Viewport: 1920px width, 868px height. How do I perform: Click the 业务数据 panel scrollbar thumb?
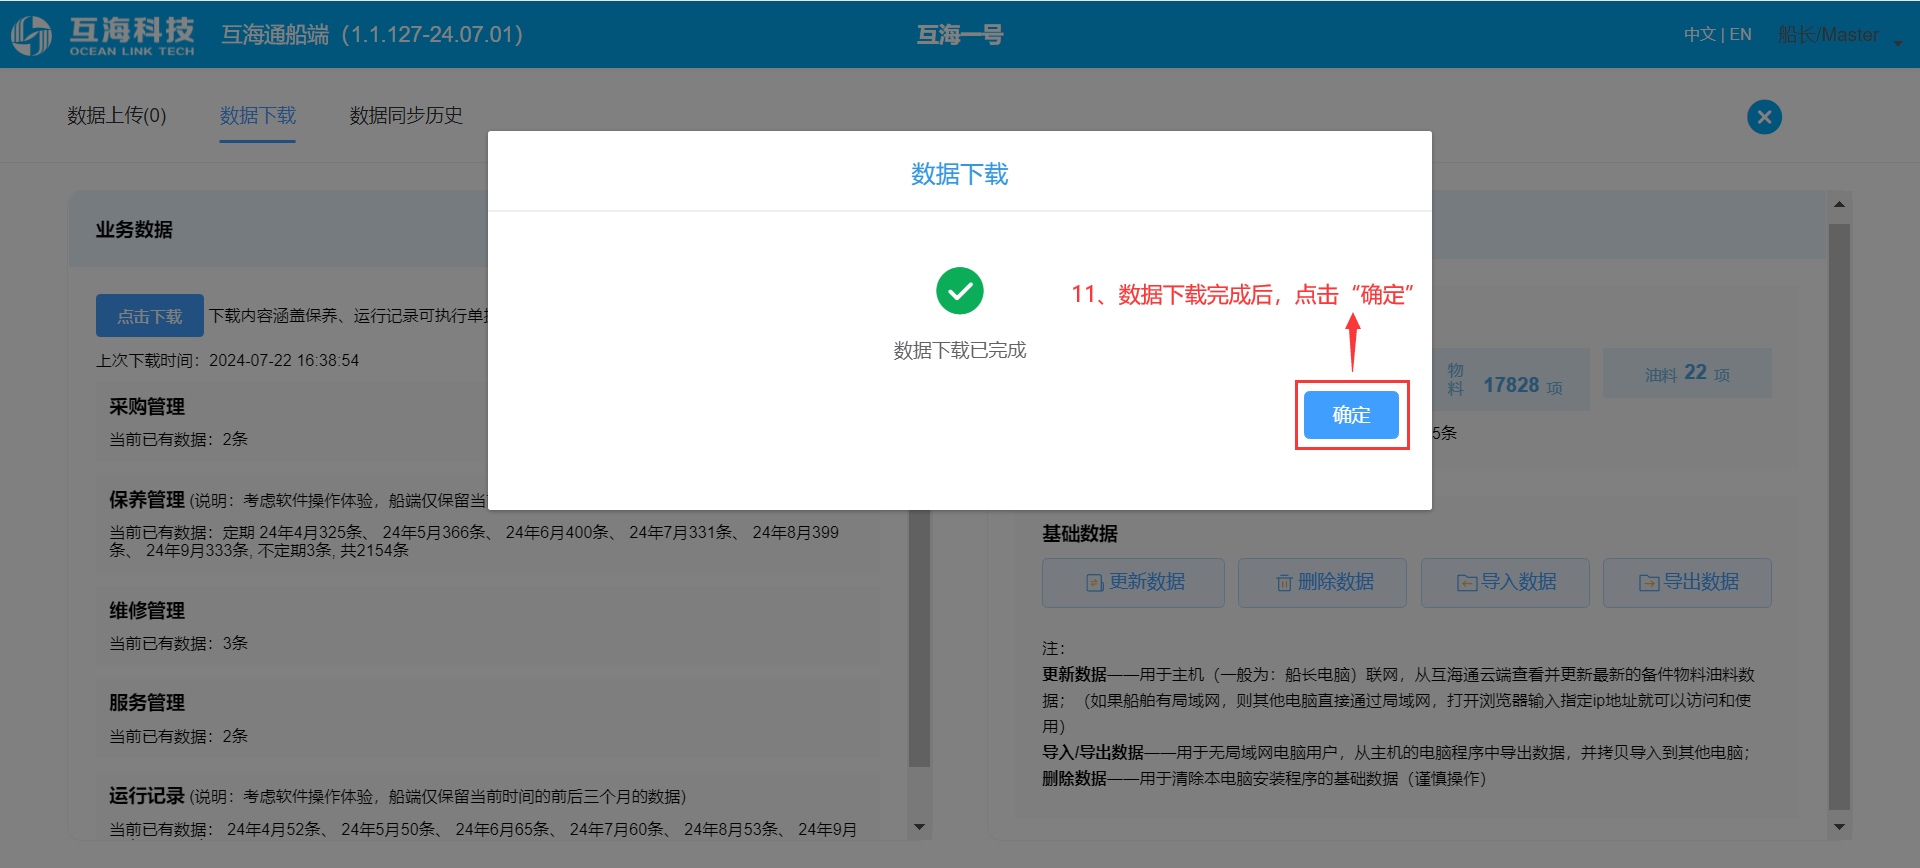pyautogui.click(x=920, y=639)
